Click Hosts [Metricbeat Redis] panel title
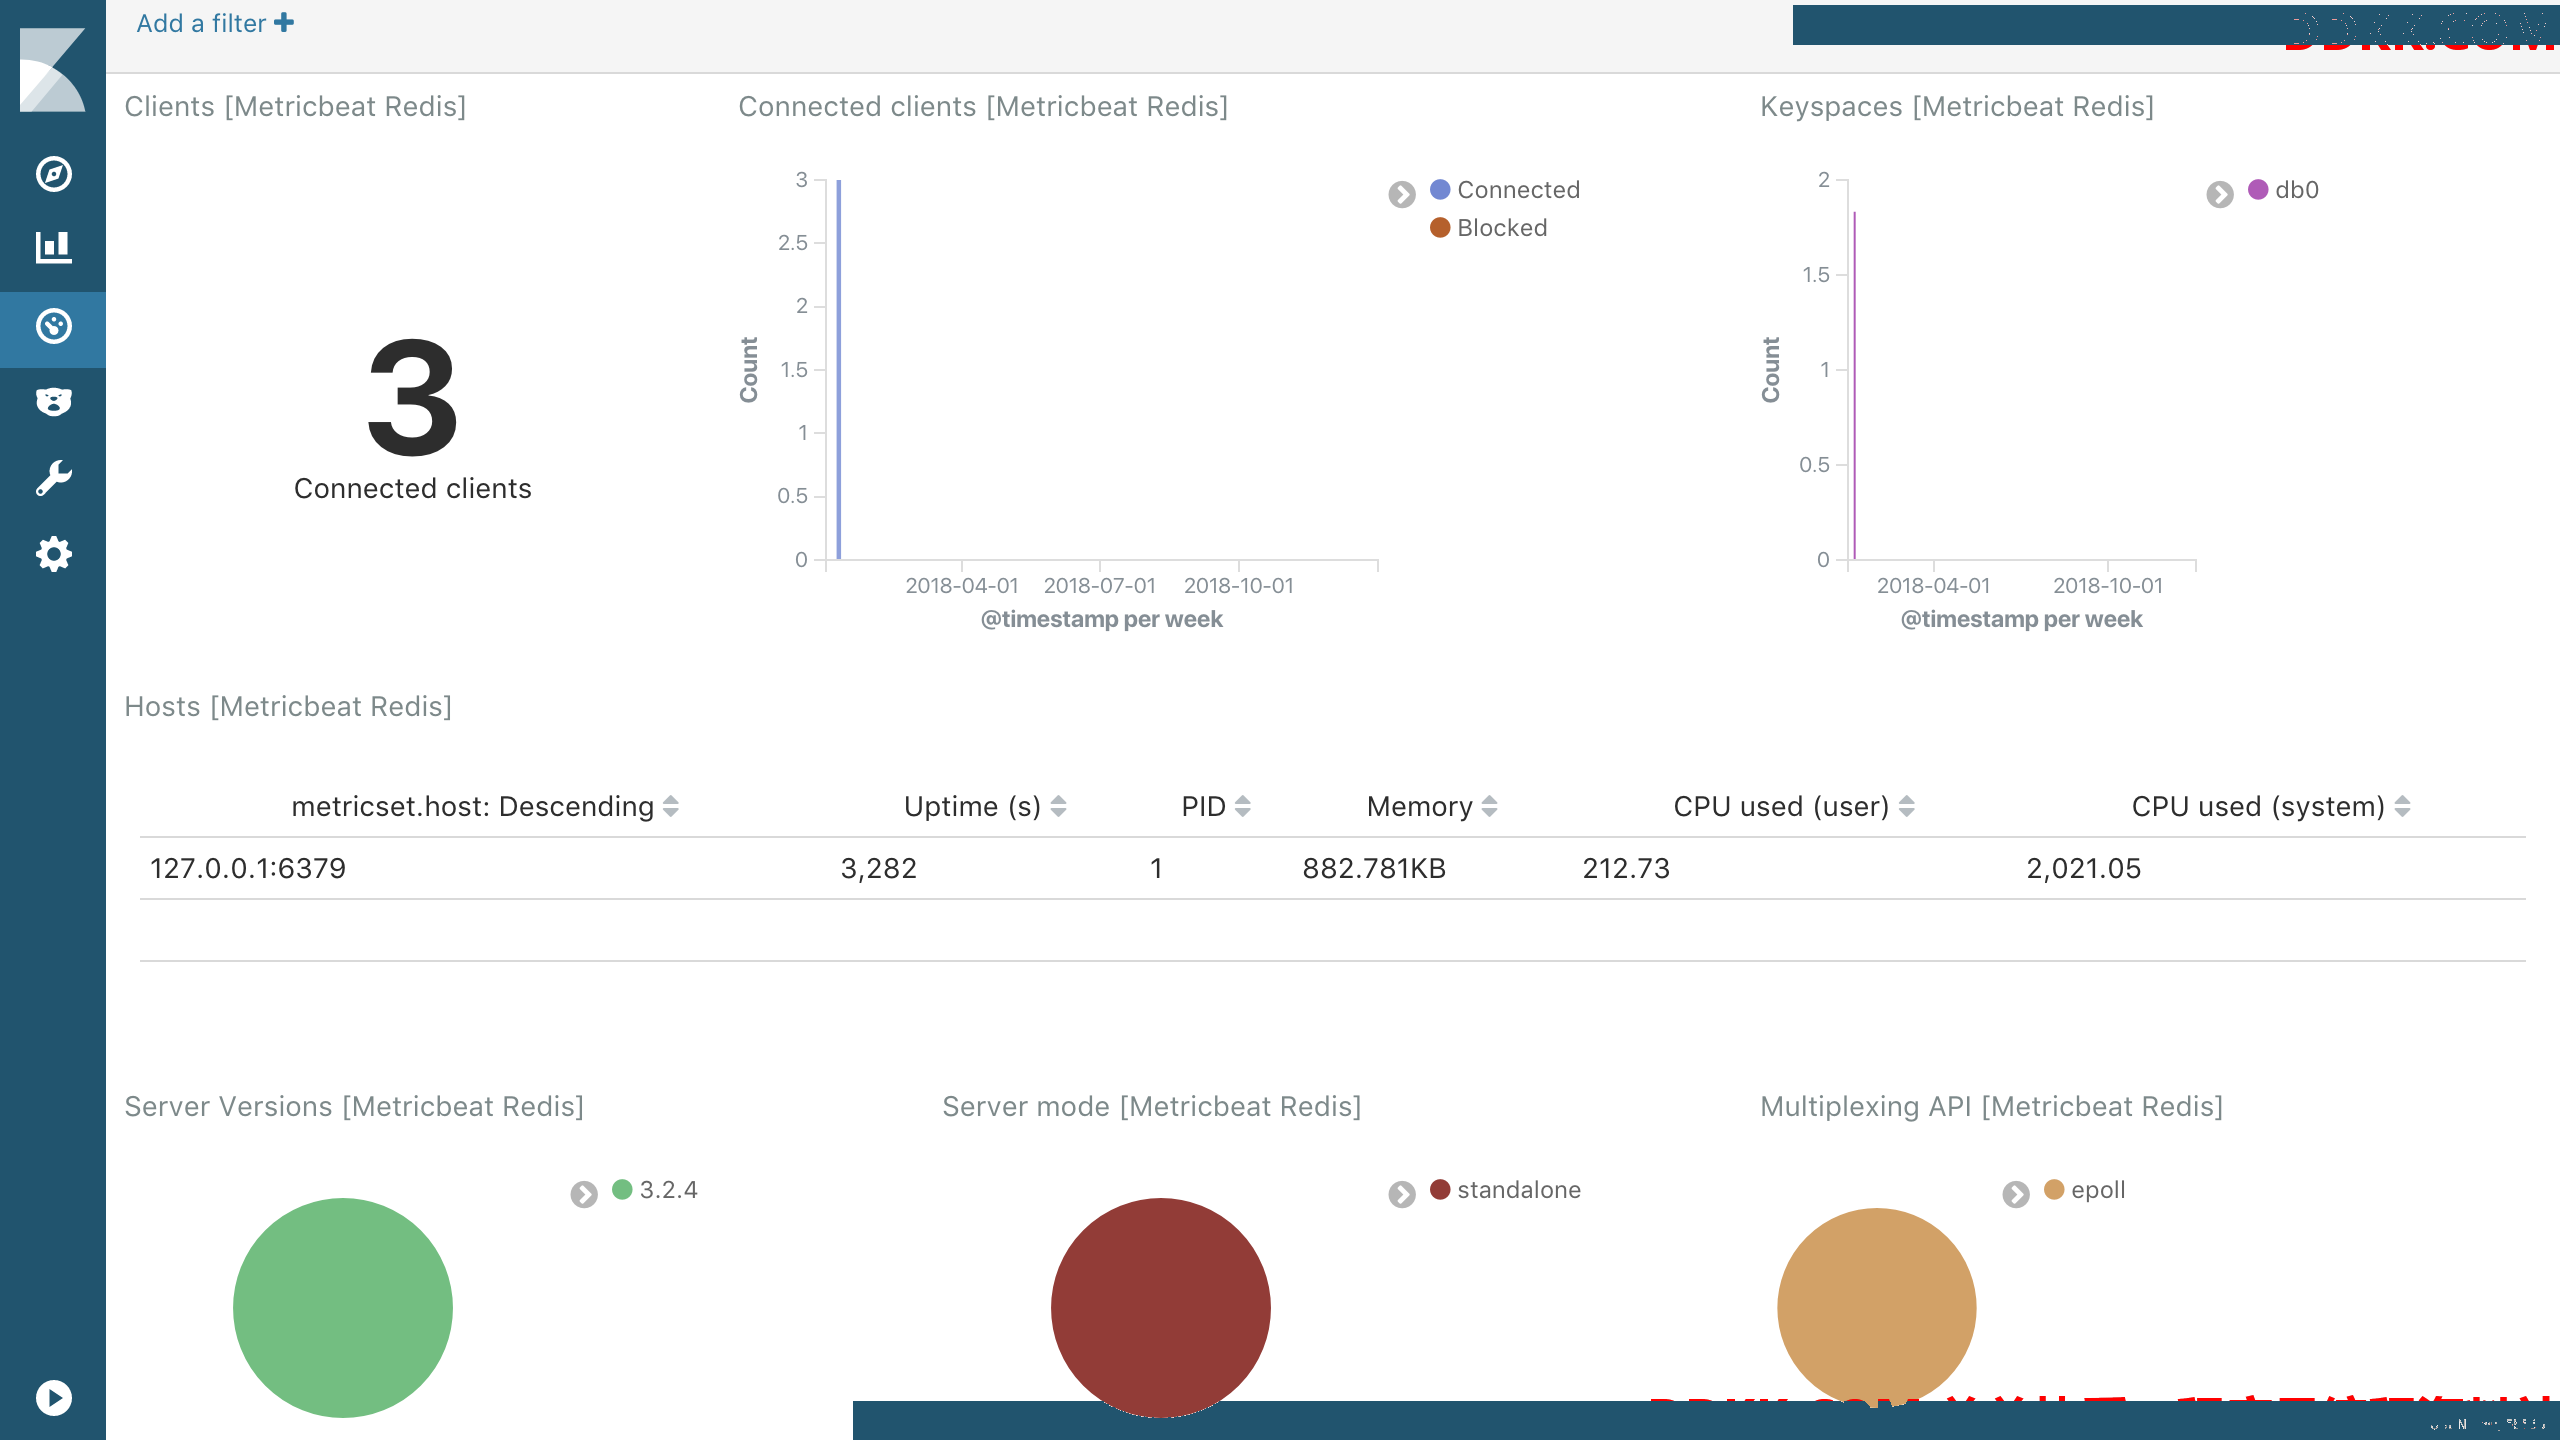The height and width of the screenshot is (1440, 2560). coord(288,707)
